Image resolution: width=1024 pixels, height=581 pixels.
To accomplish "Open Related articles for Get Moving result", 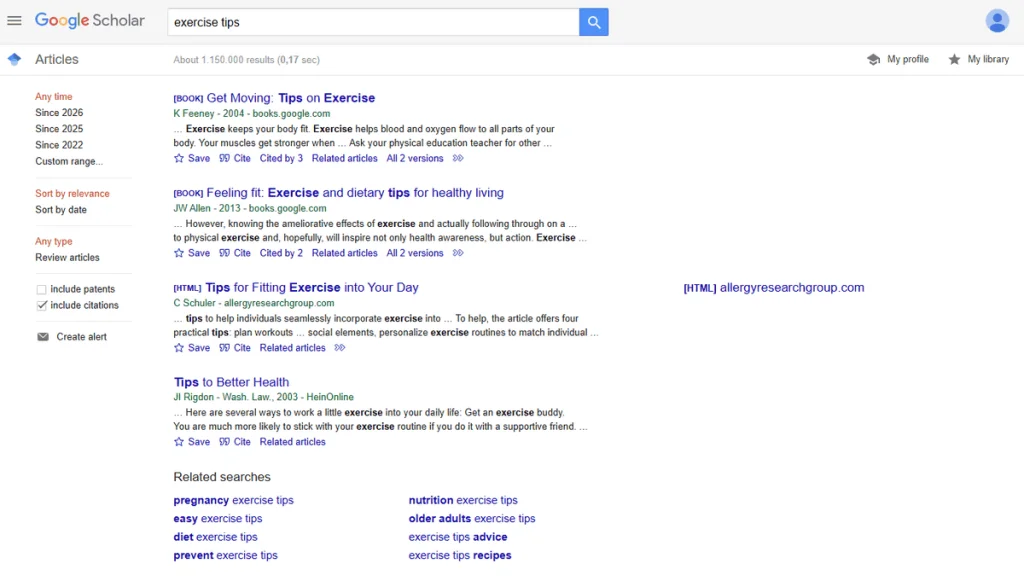I will [x=344, y=158].
